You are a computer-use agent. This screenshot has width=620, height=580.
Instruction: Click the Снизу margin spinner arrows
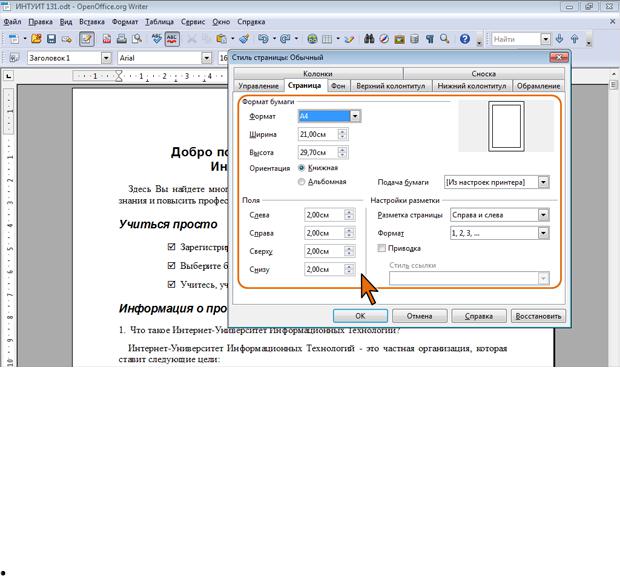click(349, 269)
